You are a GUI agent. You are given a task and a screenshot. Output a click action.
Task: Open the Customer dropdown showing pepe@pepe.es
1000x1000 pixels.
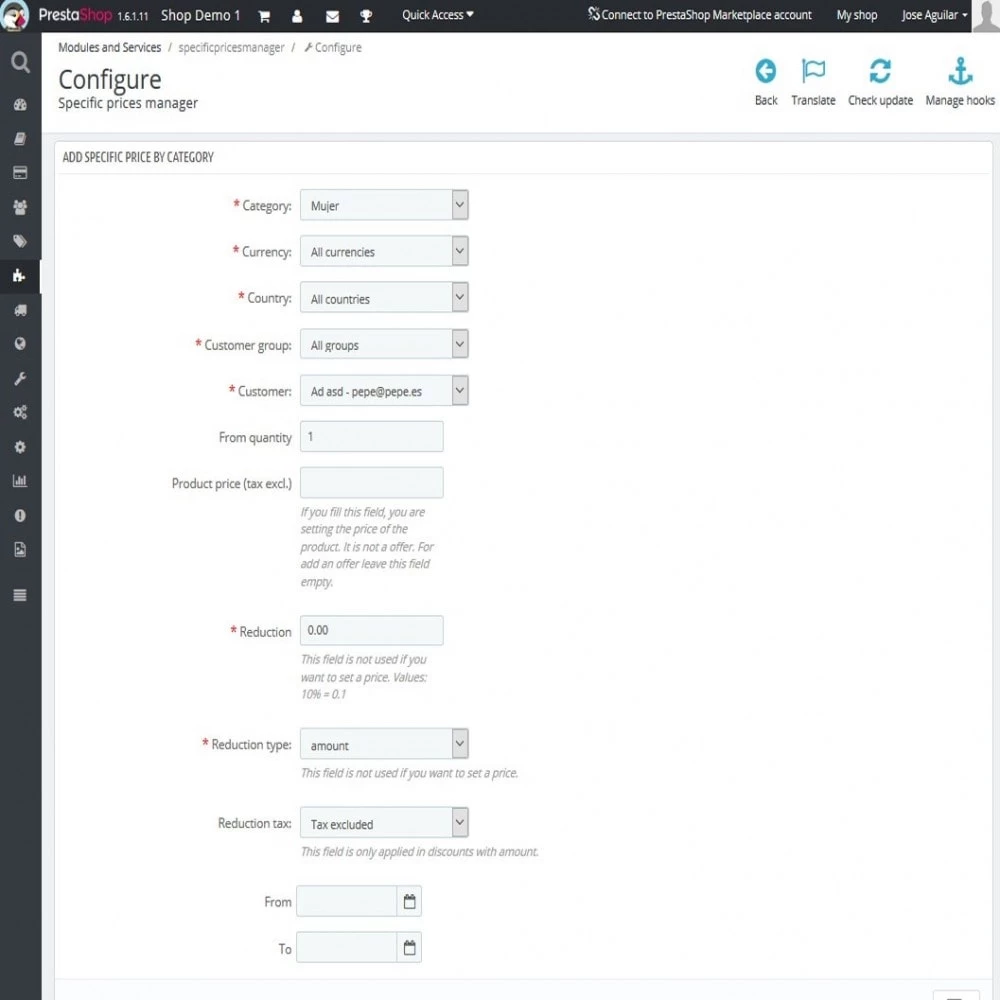point(384,391)
